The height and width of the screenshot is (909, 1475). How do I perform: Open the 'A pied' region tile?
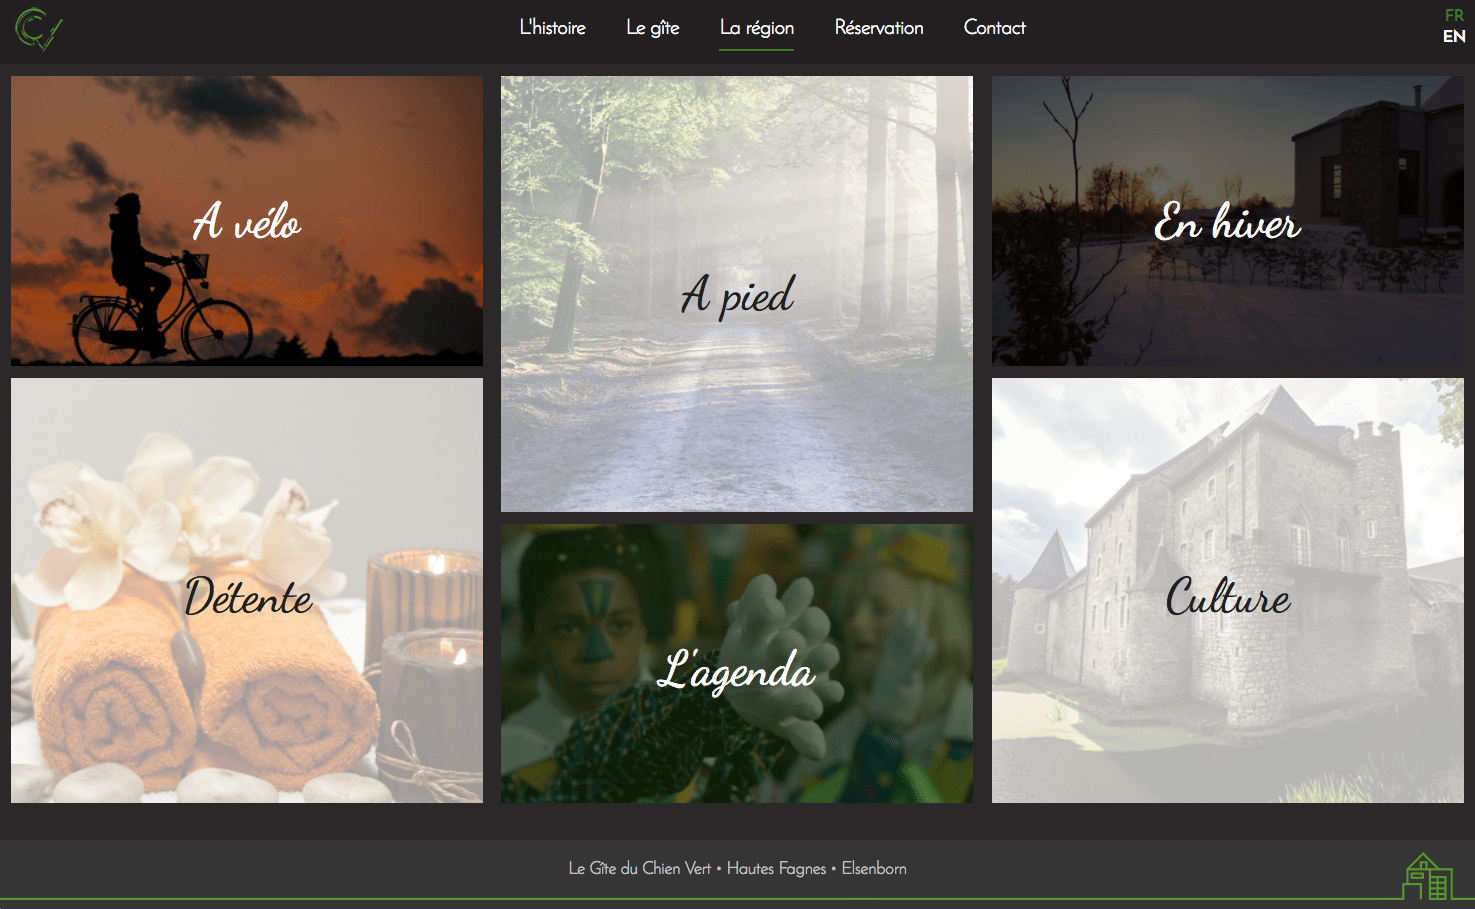pos(736,293)
